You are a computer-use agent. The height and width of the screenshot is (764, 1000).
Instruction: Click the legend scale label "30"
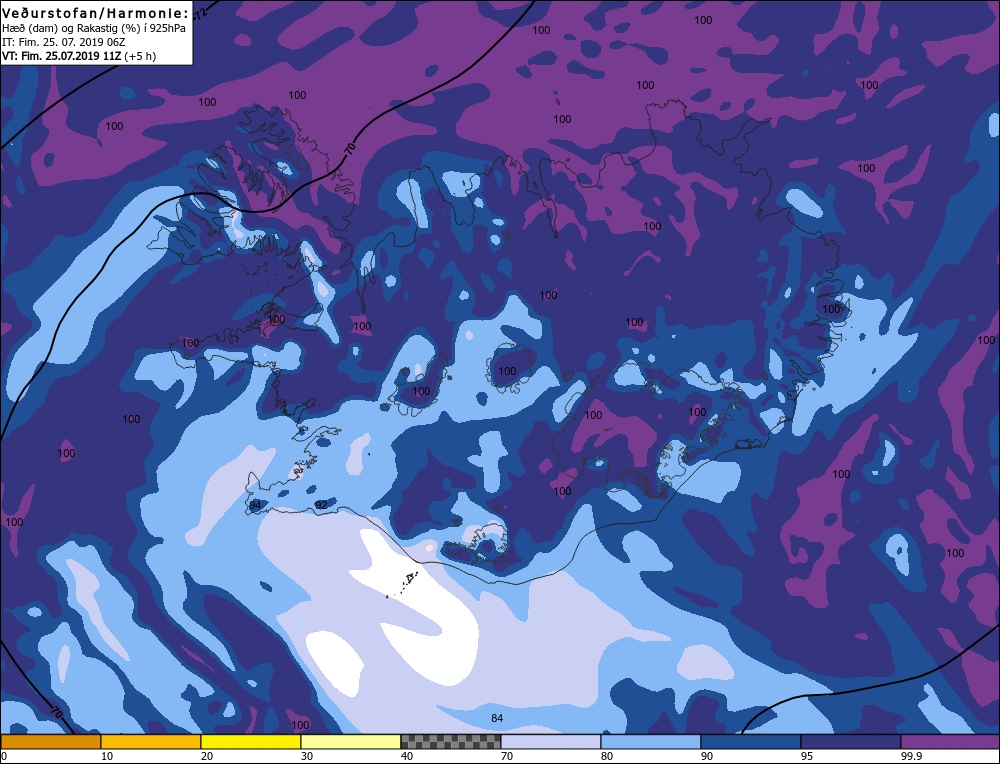point(307,756)
